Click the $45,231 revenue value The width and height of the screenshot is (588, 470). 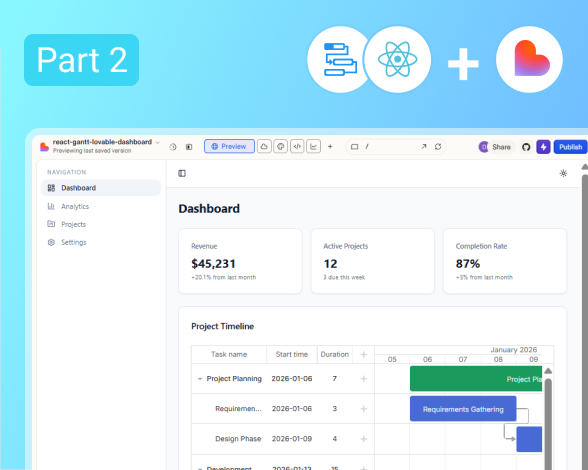coord(213,264)
